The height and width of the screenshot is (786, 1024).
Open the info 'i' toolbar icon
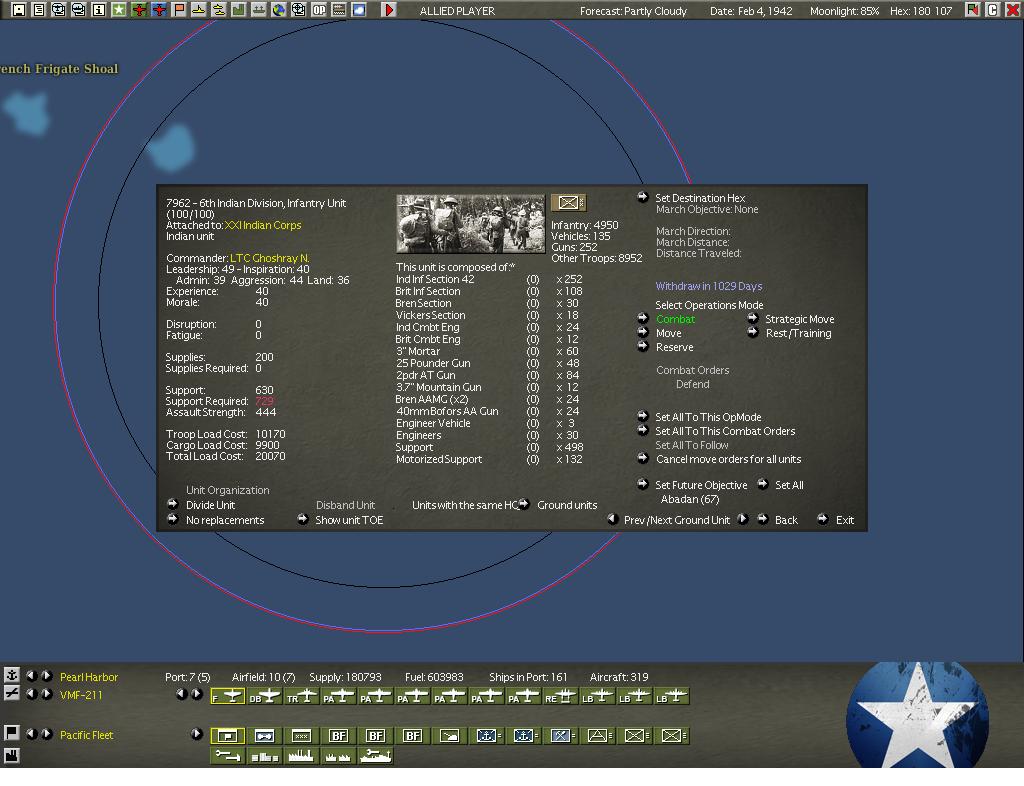tap(99, 10)
